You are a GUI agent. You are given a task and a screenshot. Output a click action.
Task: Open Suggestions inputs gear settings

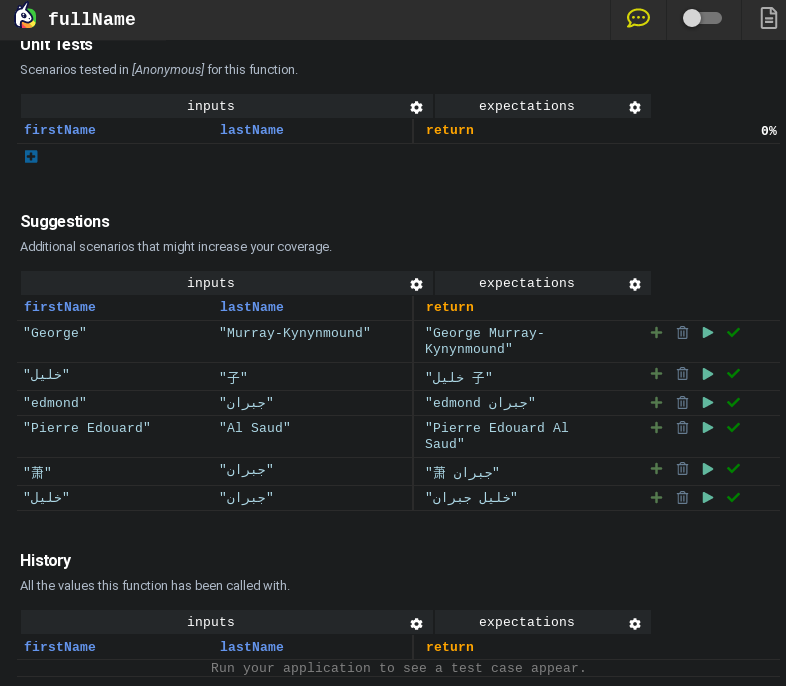tap(416, 284)
